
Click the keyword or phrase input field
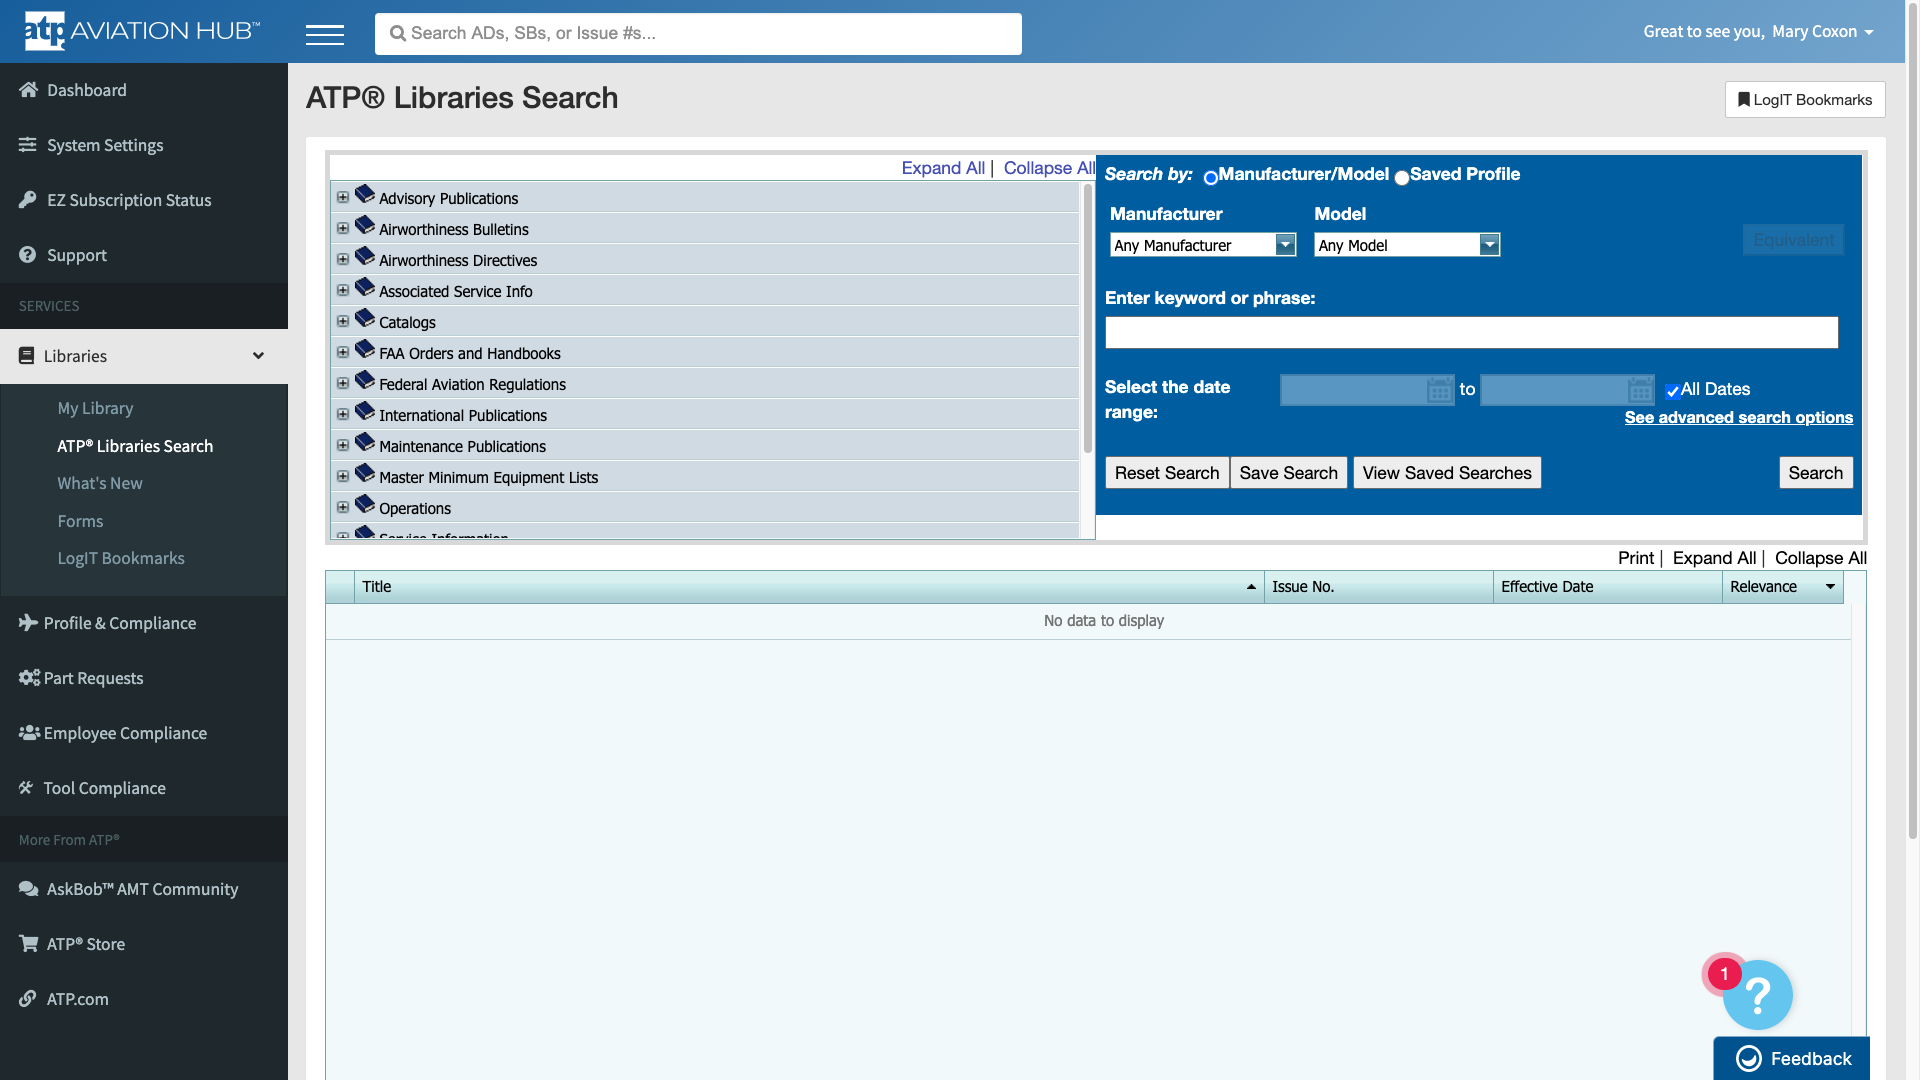pos(1471,332)
